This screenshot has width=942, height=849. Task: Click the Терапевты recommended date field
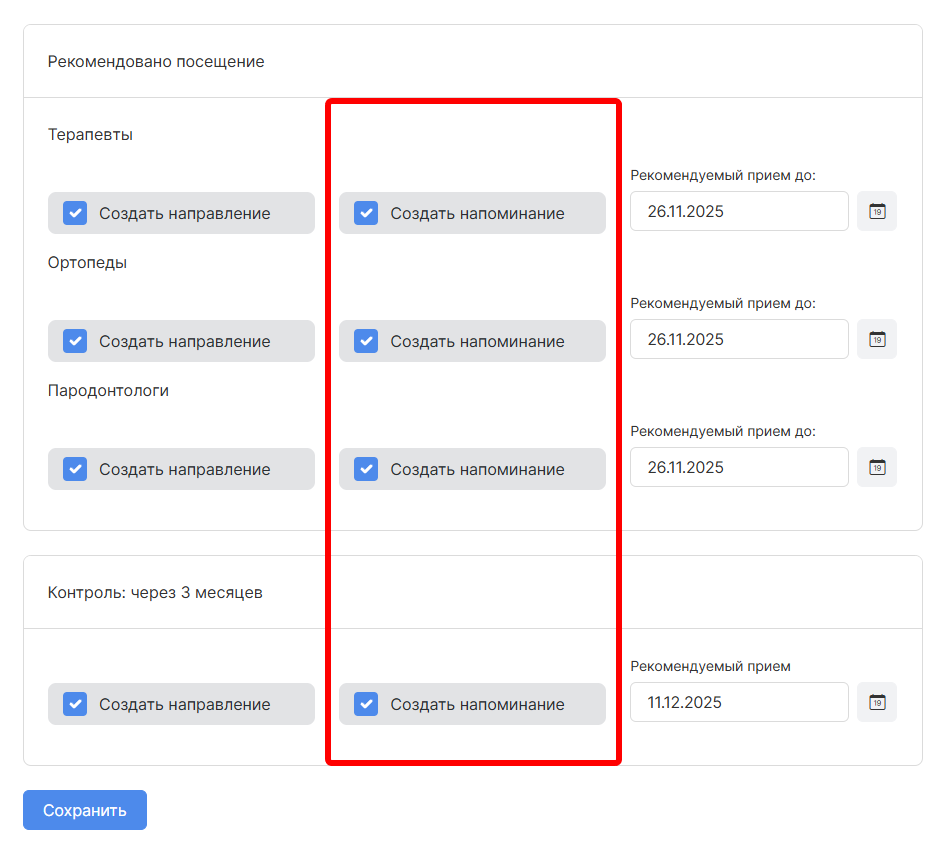pyautogui.click(x=738, y=212)
